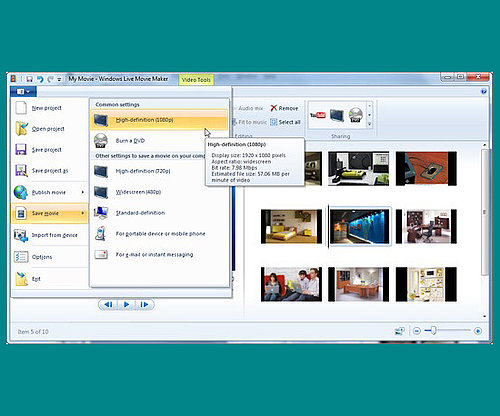Click the DVD icon in Sharing group
Image resolution: width=500 pixels, height=416 pixels.
tap(356, 115)
